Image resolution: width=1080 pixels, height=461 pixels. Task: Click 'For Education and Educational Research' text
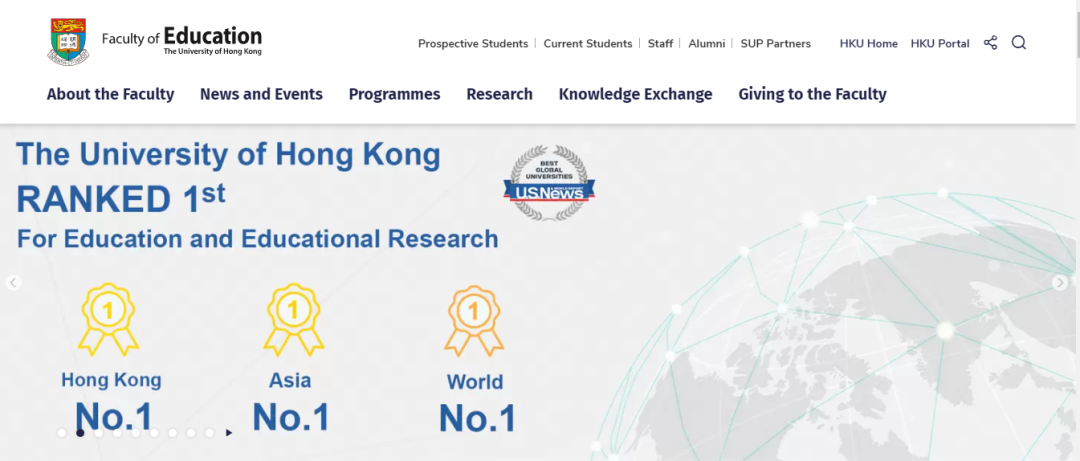pyautogui.click(x=257, y=239)
